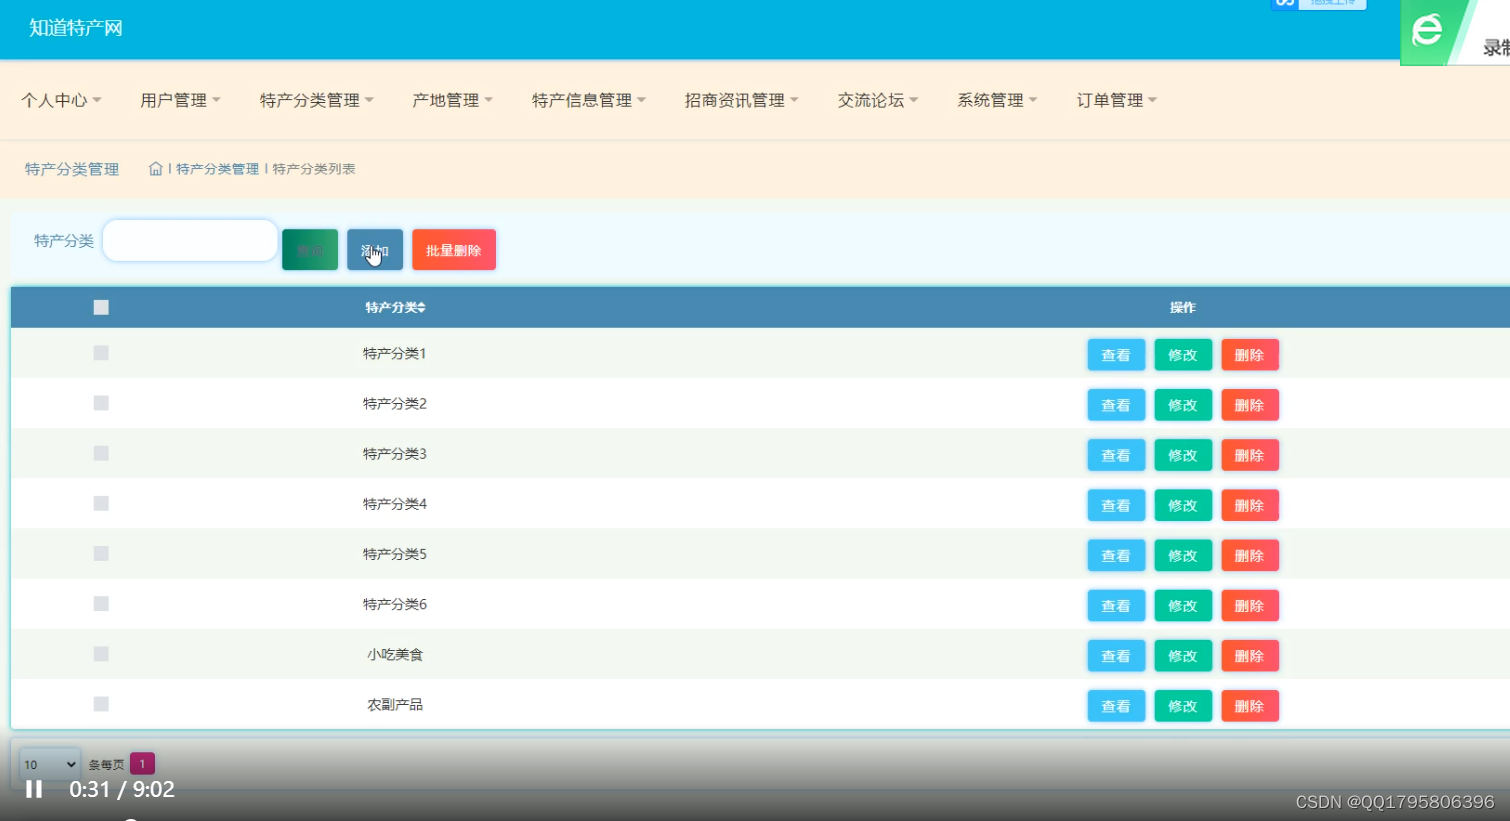1510x821 pixels.
Task: View details of 特产分类2
Action: [x=1116, y=405]
